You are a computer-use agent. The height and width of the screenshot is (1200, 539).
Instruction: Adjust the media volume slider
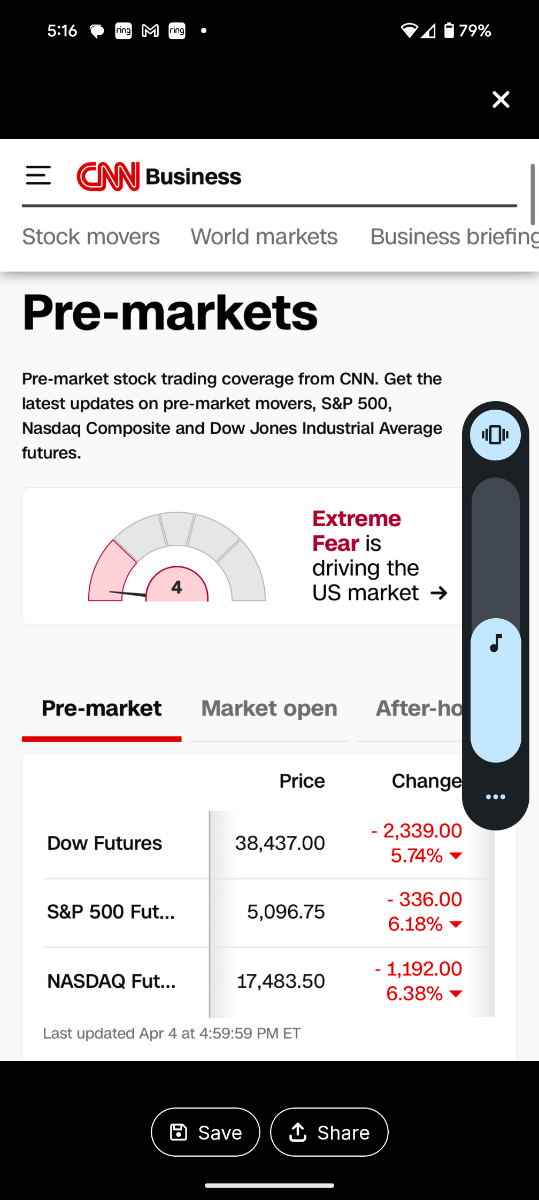pos(495,620)
